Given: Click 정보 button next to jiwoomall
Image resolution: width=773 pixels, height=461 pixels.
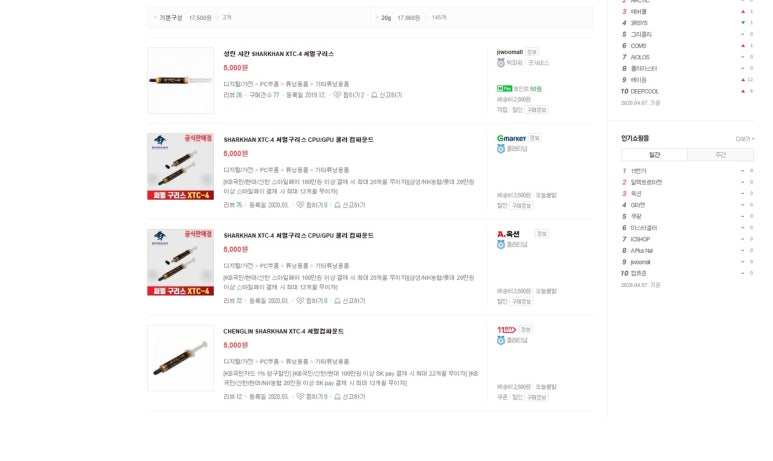Looking at the screenshot, I should click(531, 52).
